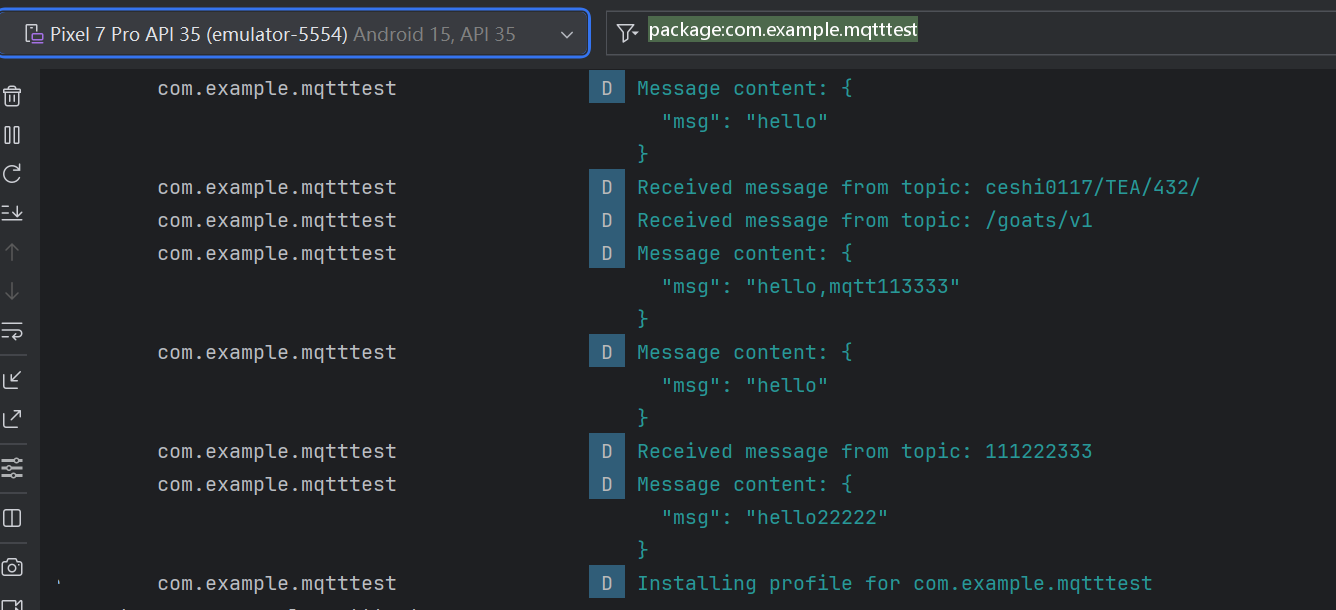
Task: Select "Installing profile for com.example.mqtttest" log line
Action: (x=895, y=583)
